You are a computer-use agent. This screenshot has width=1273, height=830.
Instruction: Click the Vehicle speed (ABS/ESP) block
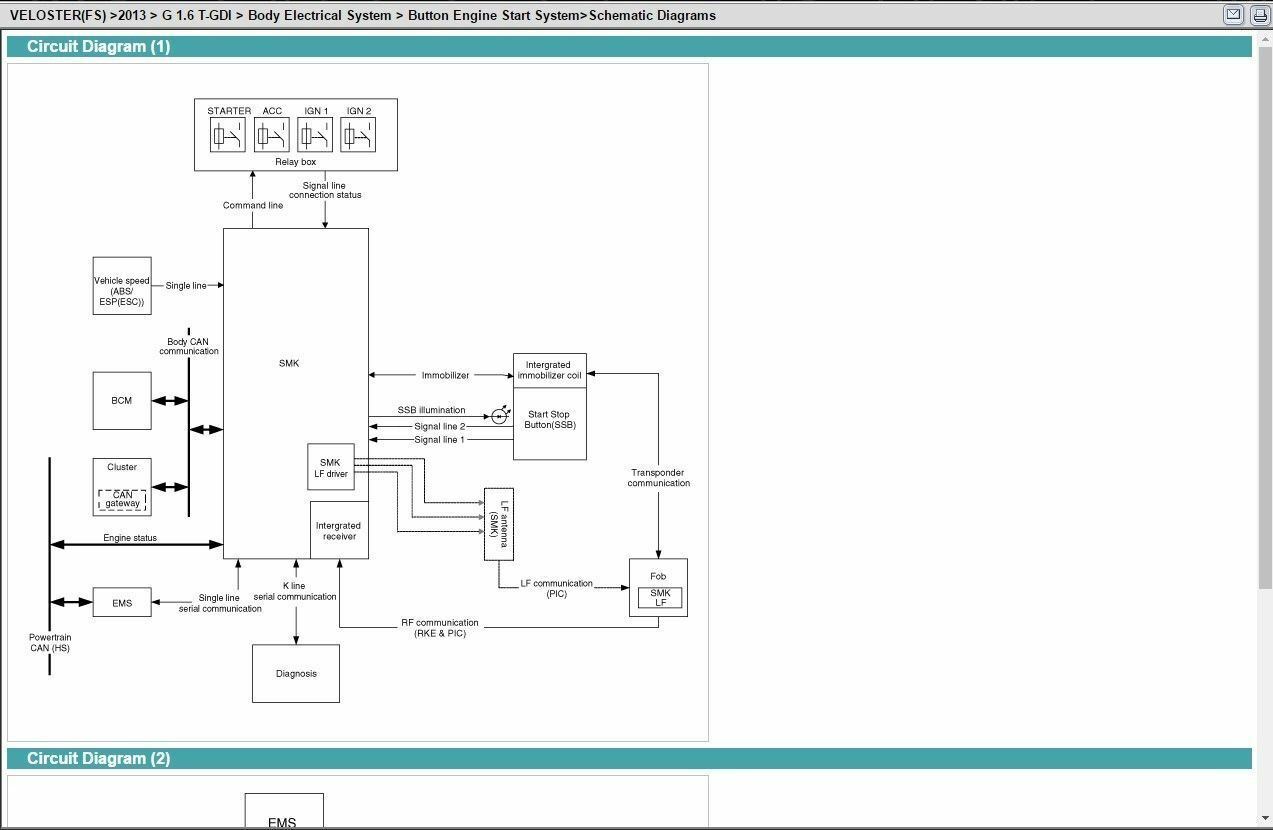(122, 286)
